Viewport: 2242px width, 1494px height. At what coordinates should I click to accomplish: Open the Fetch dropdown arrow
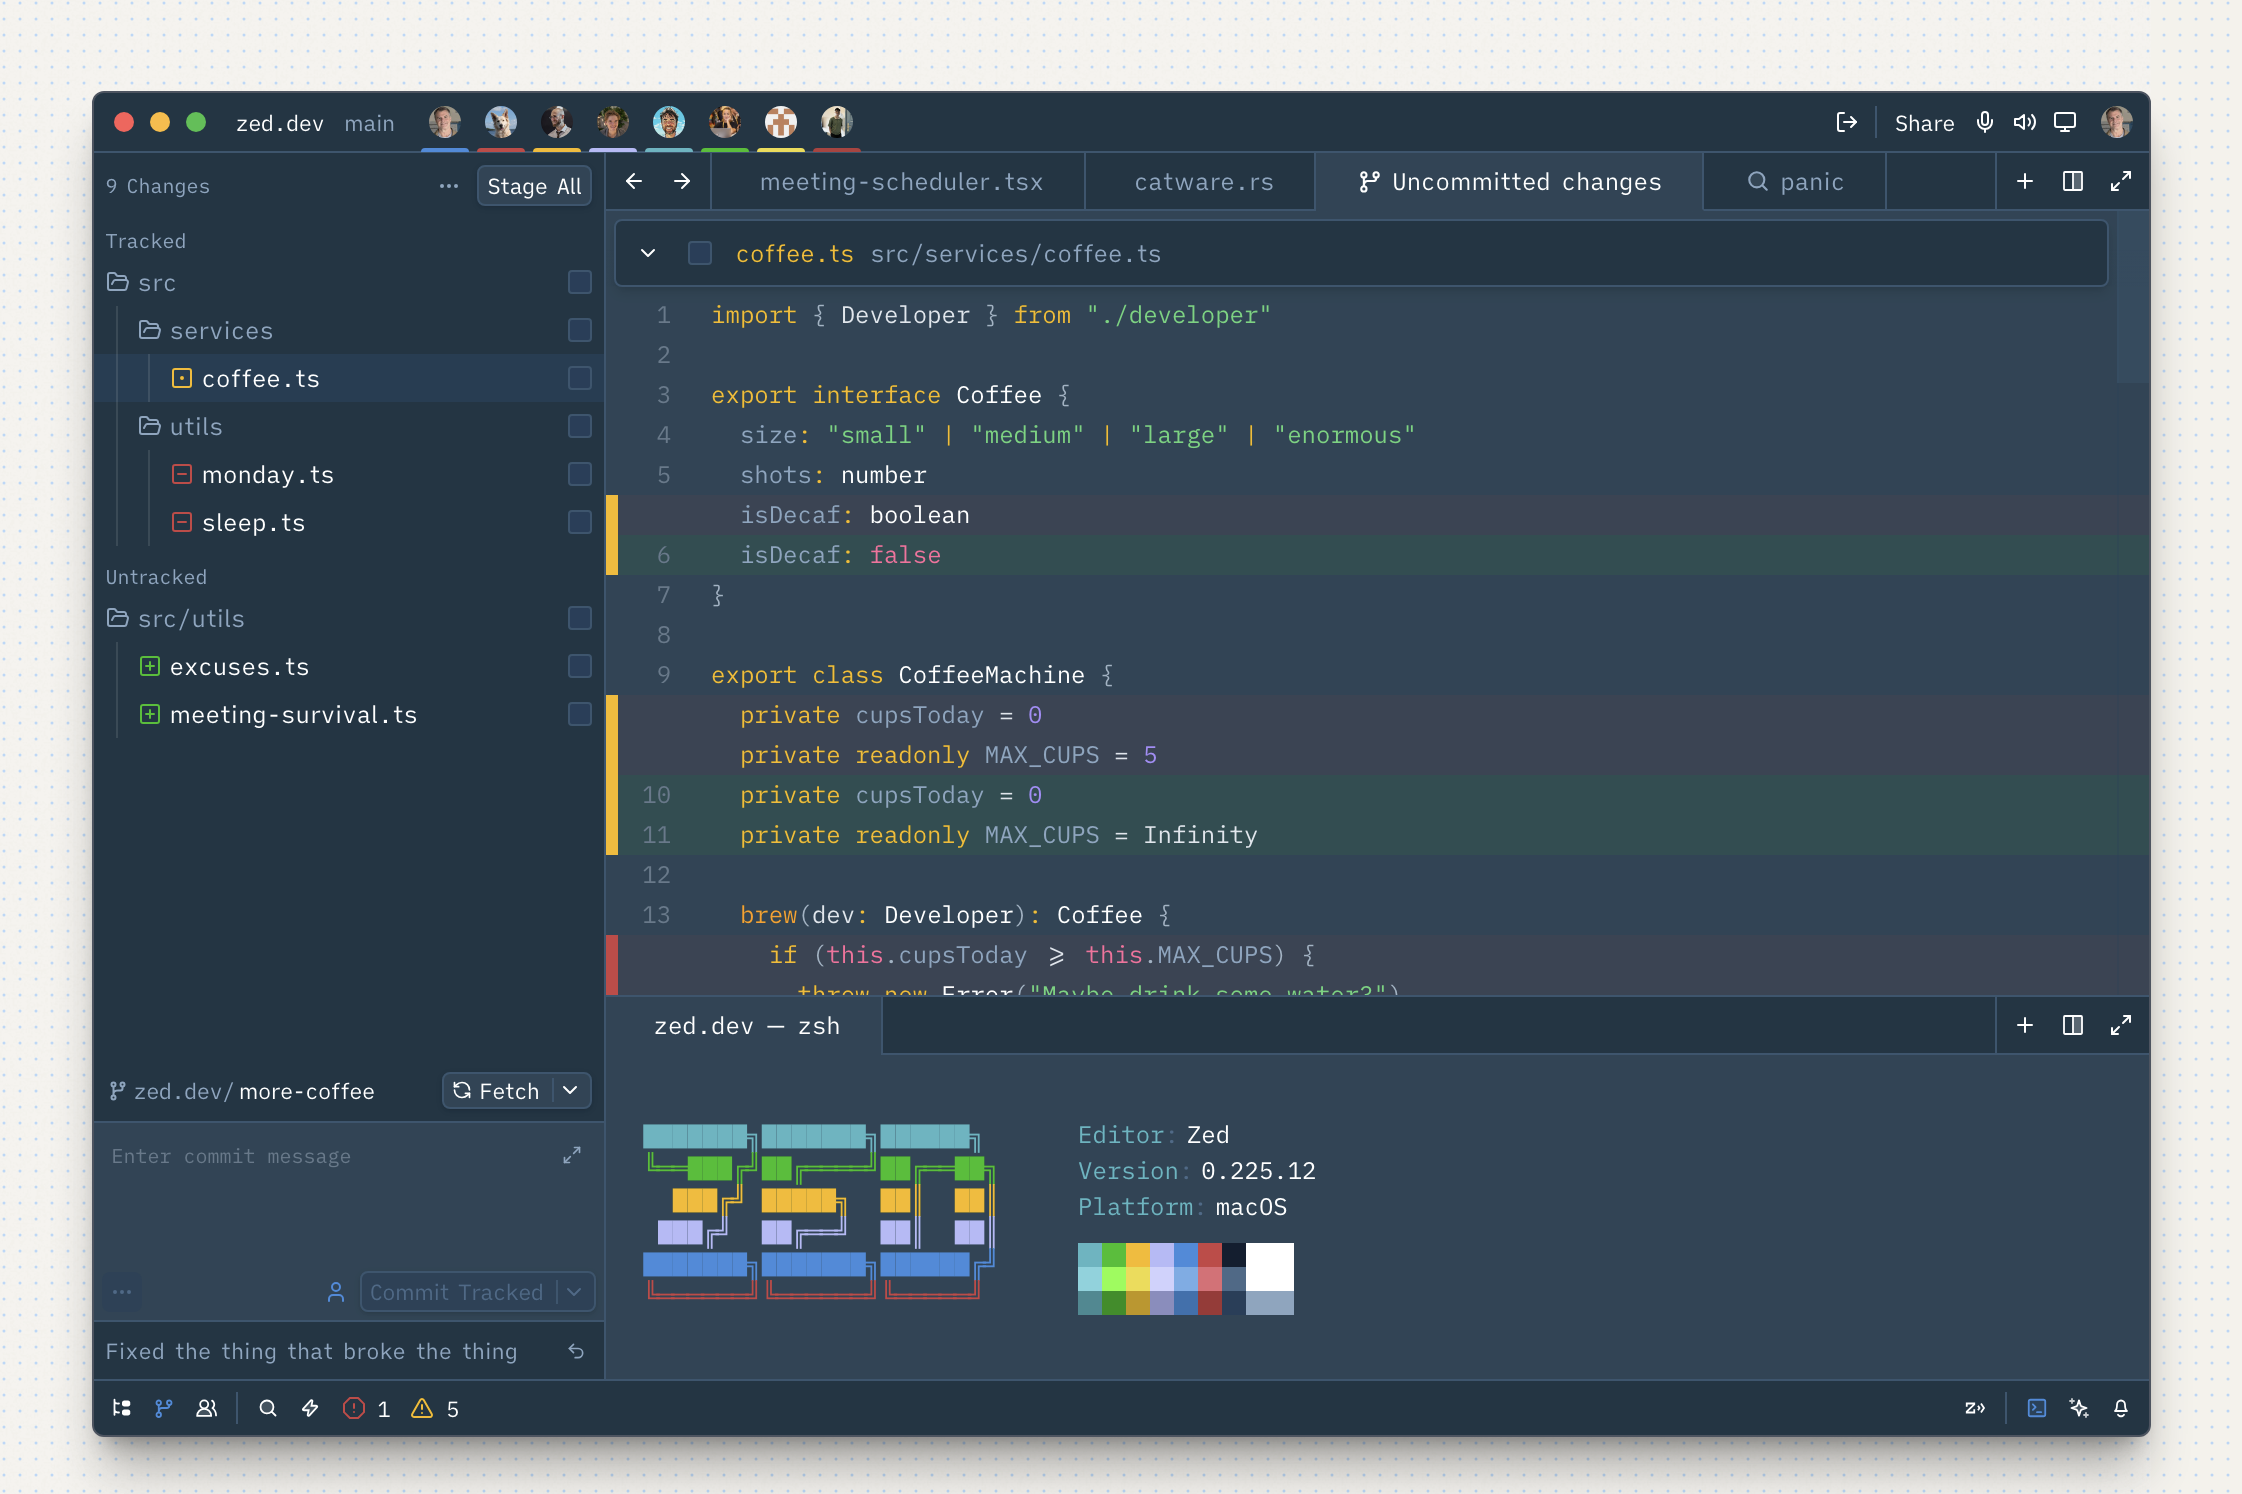point(571,1090)
